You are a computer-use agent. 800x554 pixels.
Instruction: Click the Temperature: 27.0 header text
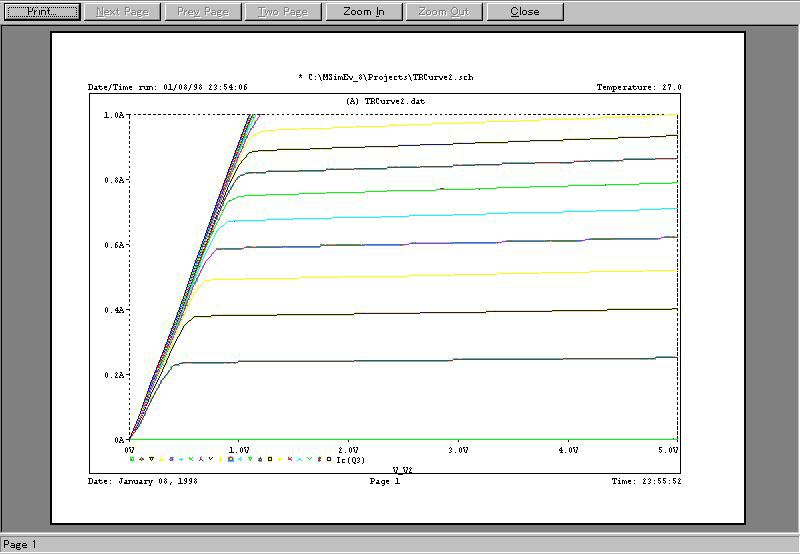pyautogui.click(x=638, y=88)
